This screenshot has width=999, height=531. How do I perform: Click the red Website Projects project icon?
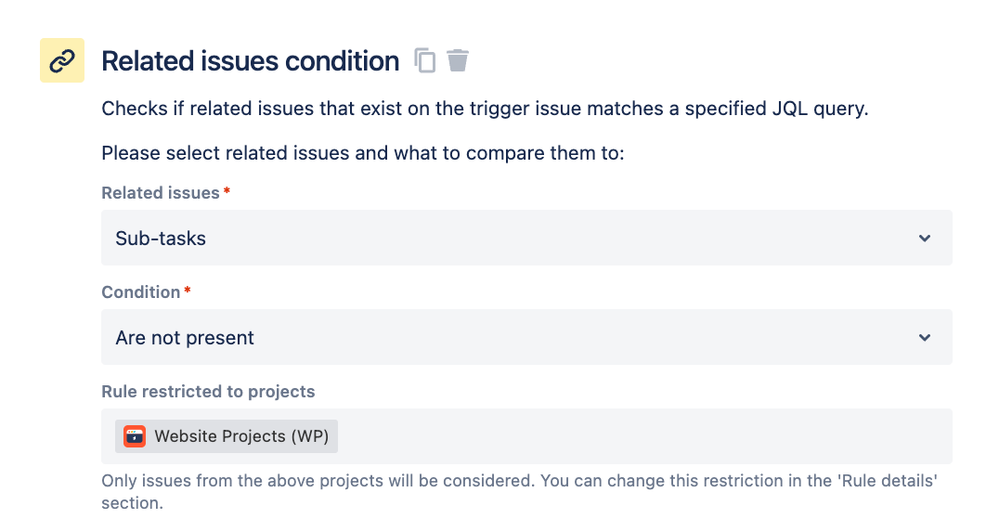click(134, 436)
